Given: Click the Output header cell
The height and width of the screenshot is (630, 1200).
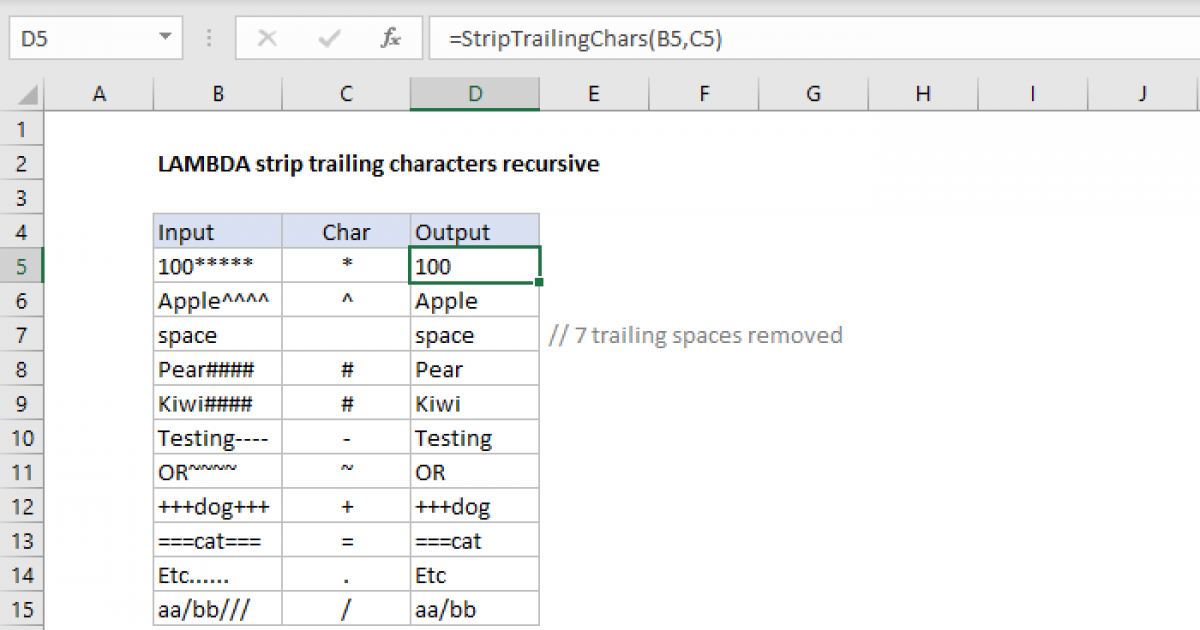Looking at the screenshot, I should pos(474,231).
